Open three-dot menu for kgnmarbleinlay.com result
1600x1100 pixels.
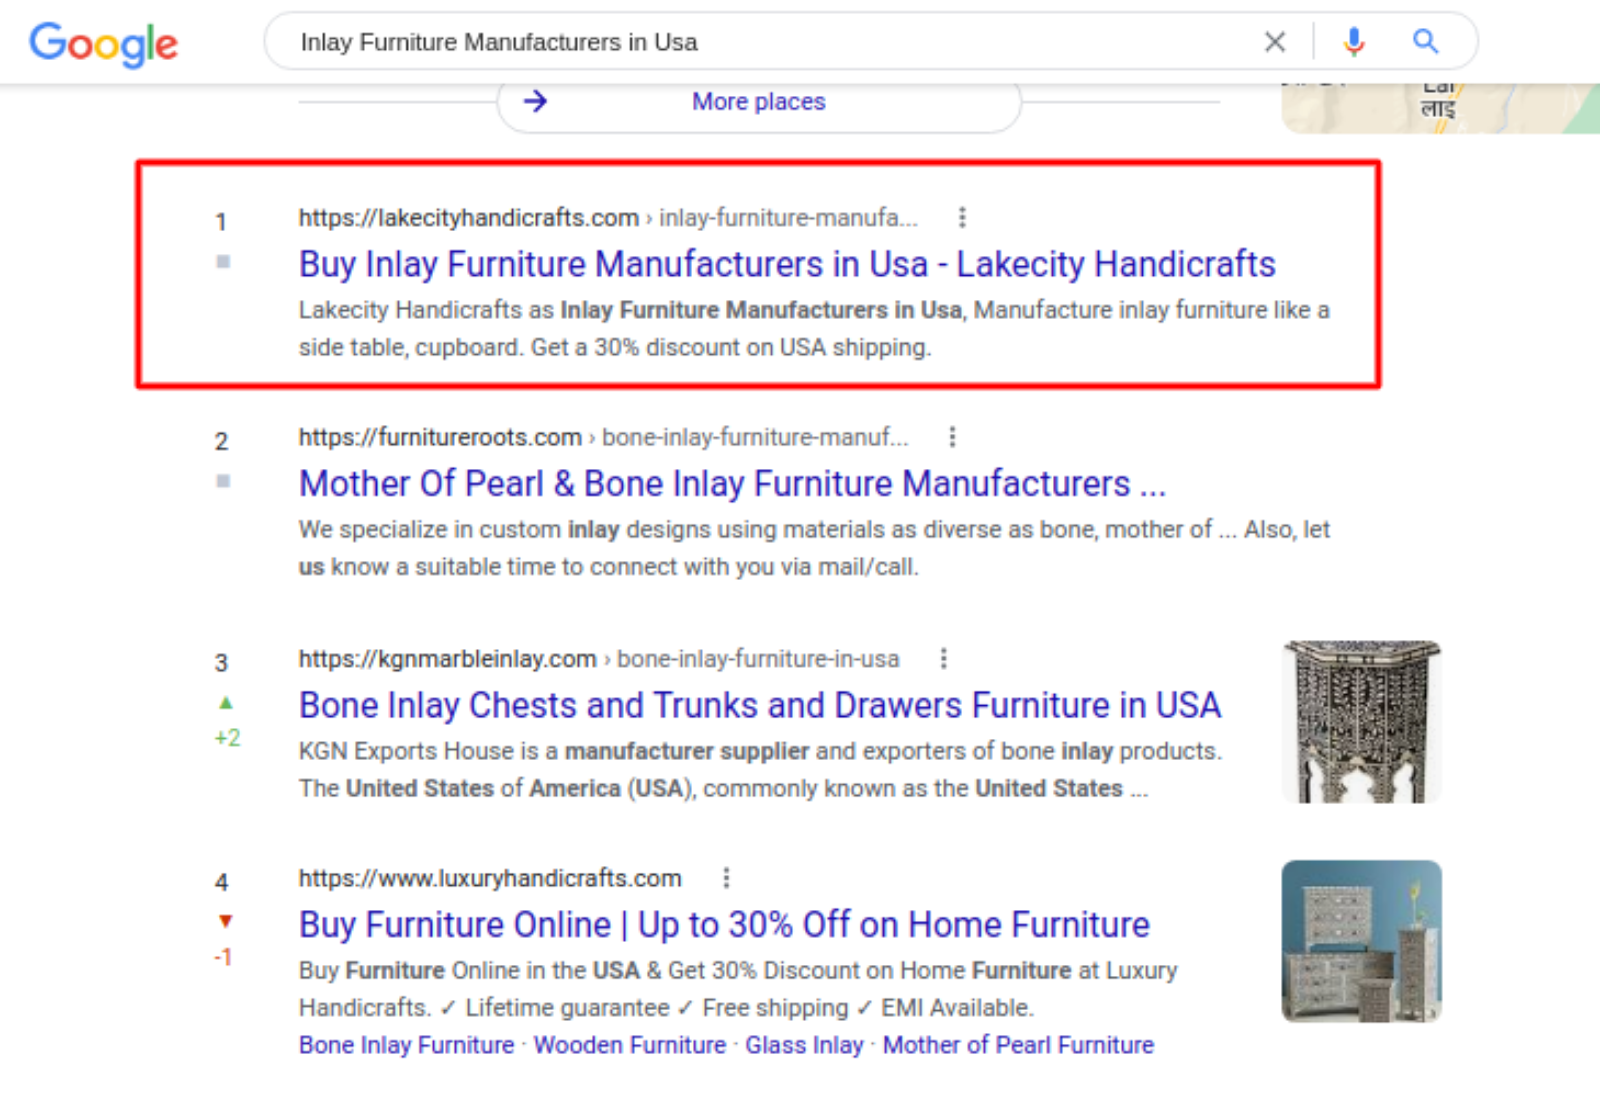943,658
